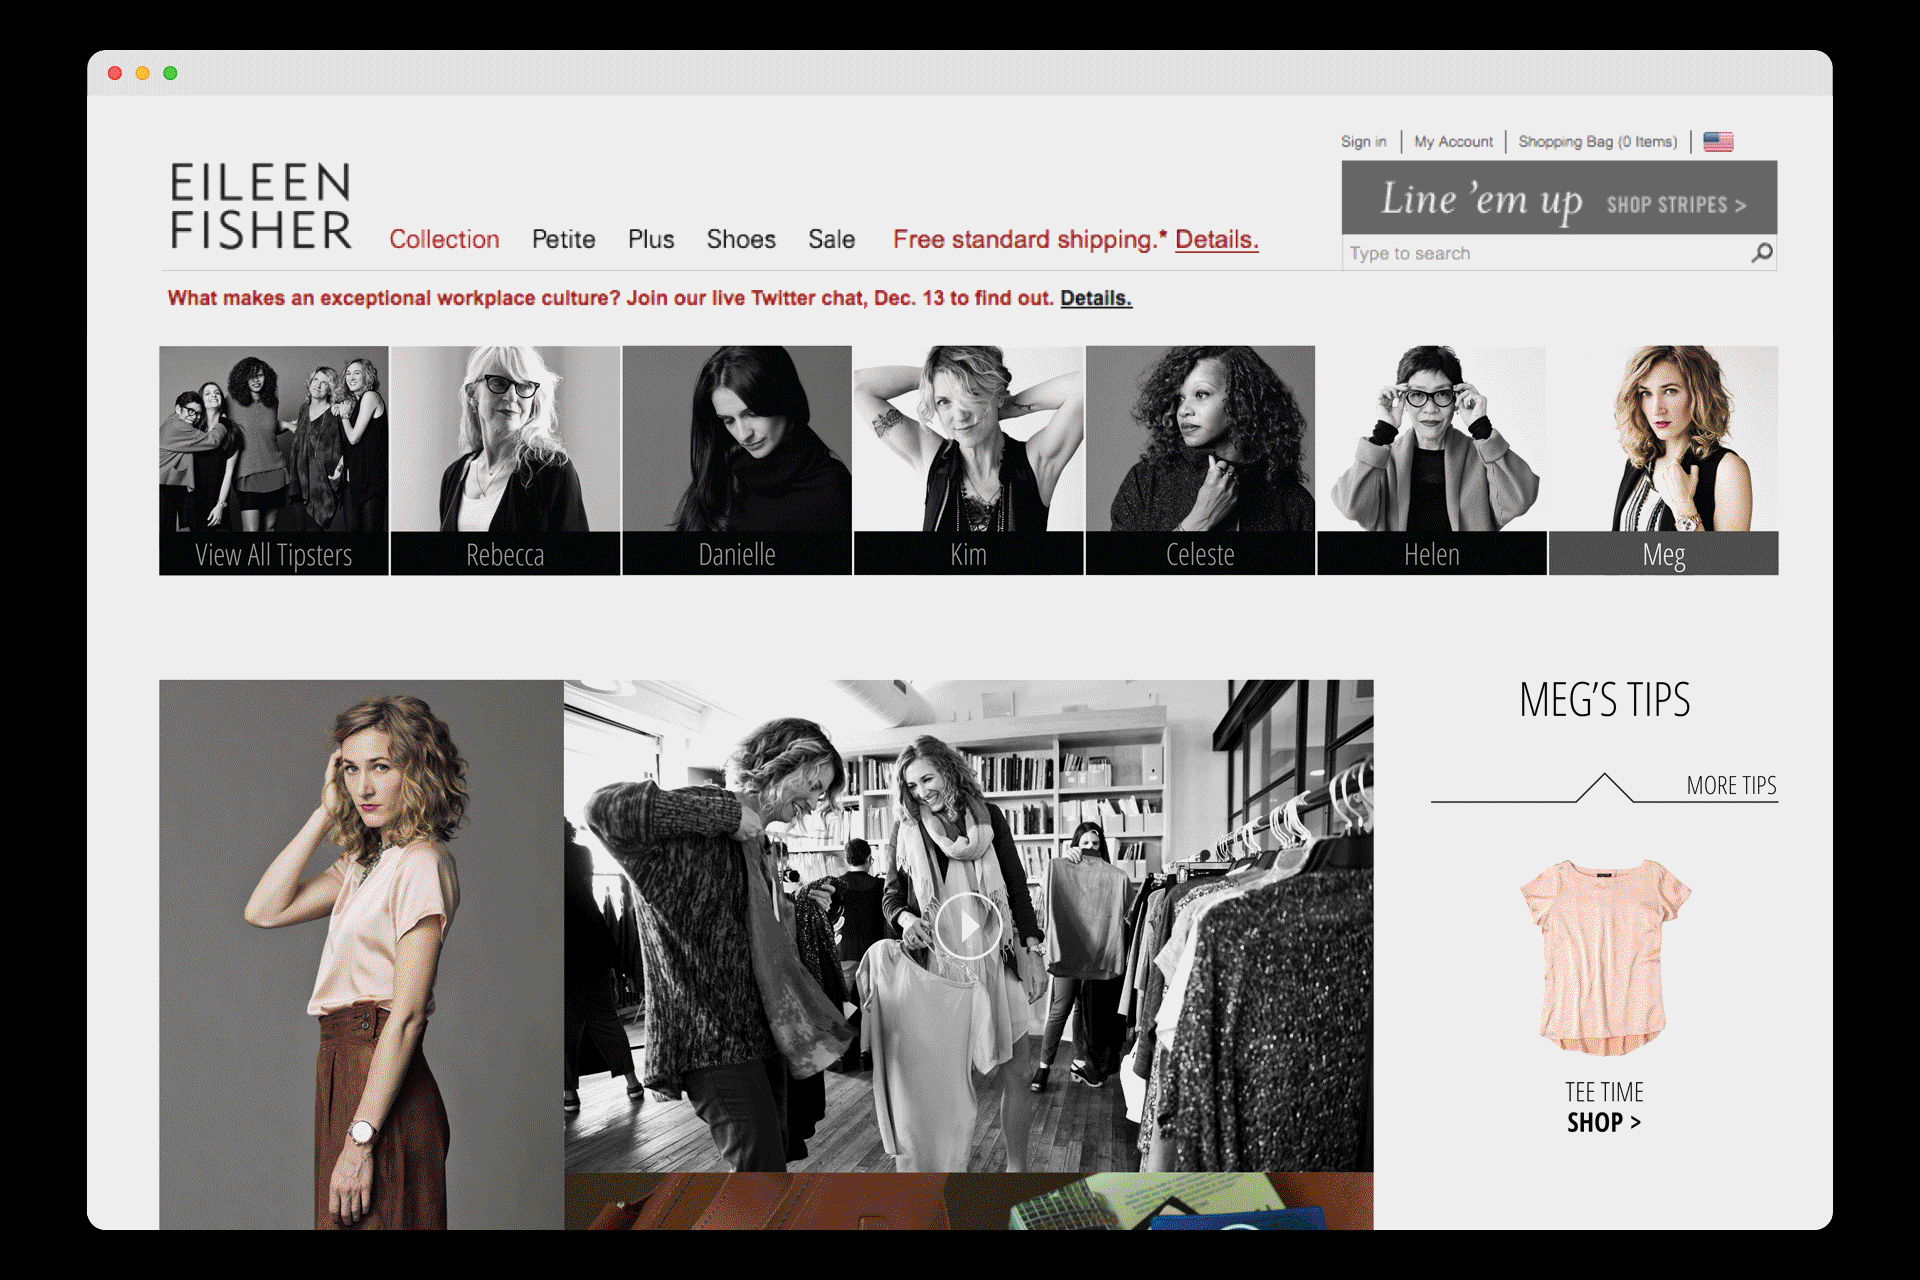
Task: Click More Tips link
Action: pyautogui.click(x=1731, y=786)
